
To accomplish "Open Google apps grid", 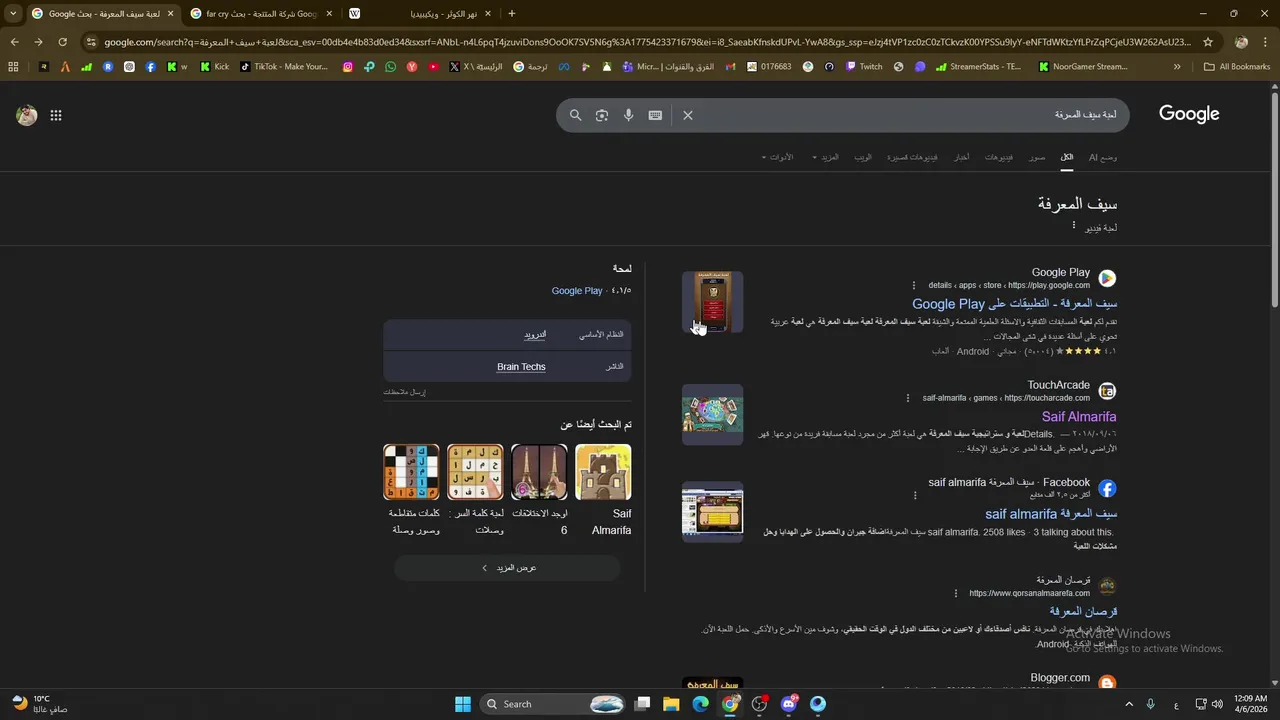I will pos(56,115).
